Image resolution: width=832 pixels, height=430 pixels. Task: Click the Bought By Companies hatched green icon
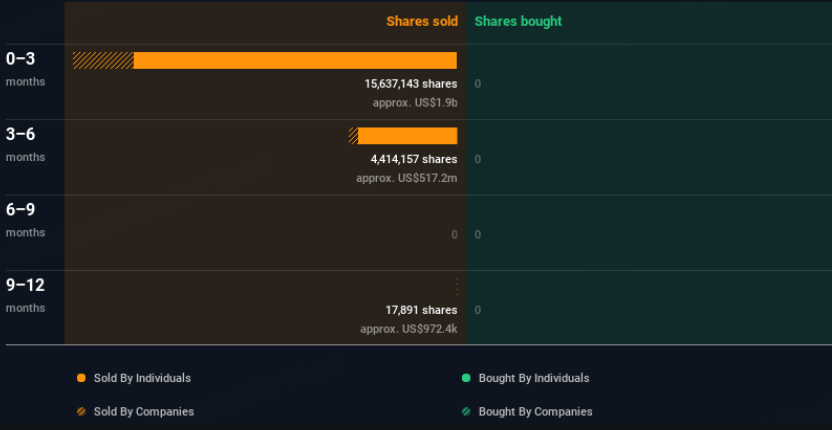coord(466,411)
